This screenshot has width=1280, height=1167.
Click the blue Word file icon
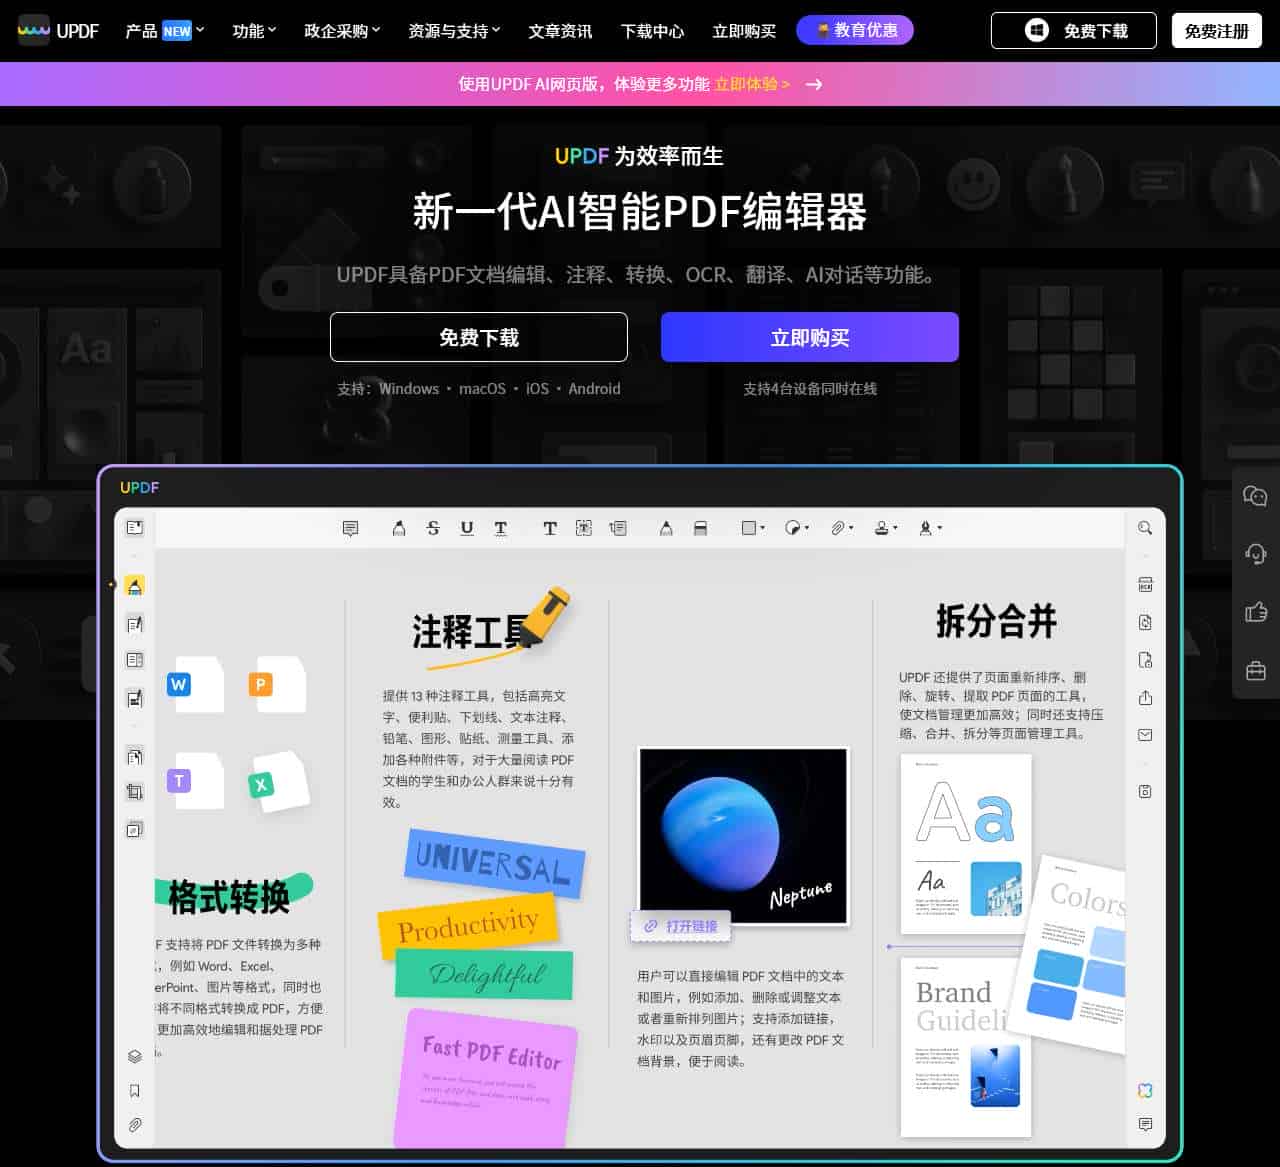[x=195, y=685]
